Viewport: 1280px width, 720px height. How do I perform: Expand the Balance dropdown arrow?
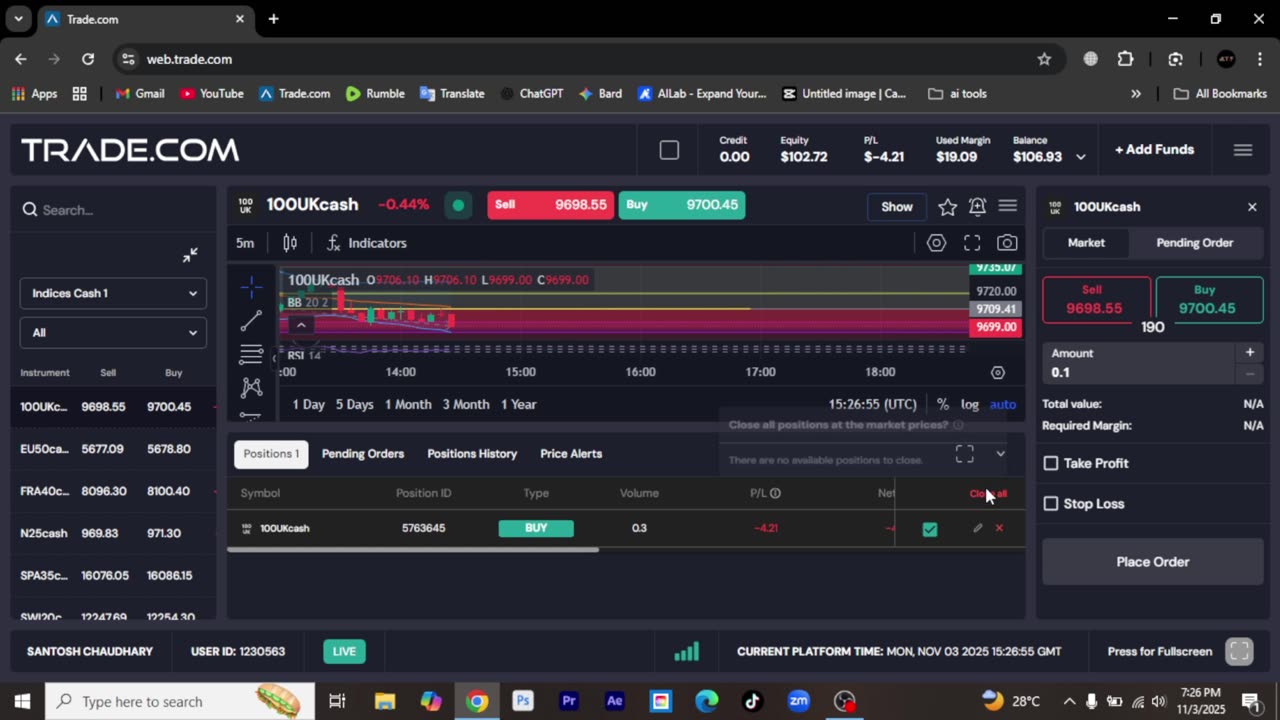[1080, 157]
